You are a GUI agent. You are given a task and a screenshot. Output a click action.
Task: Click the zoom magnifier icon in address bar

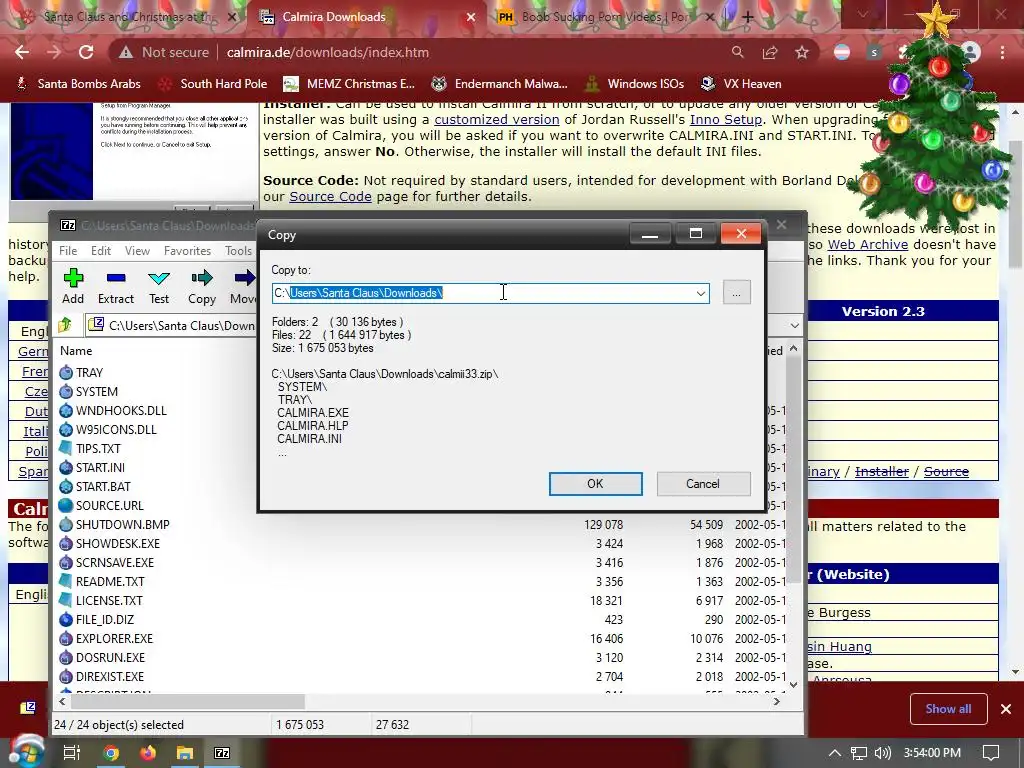737,52
